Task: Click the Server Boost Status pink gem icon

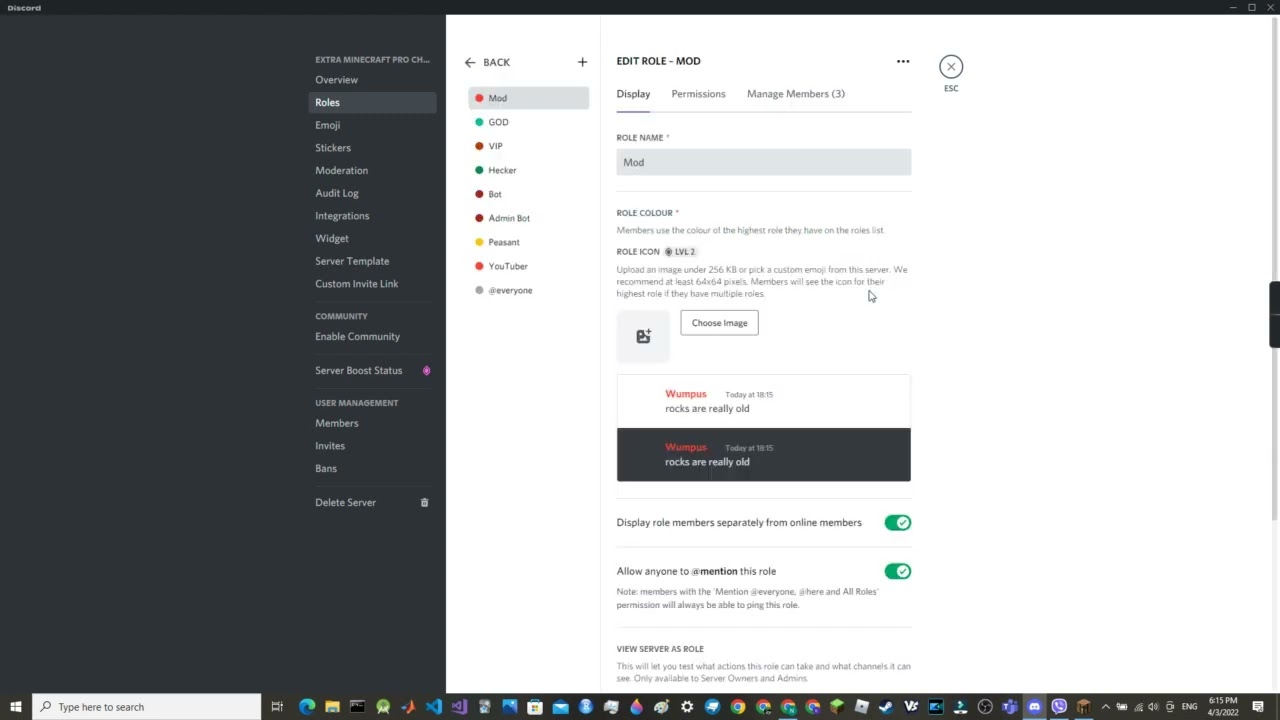Action: 426,370
